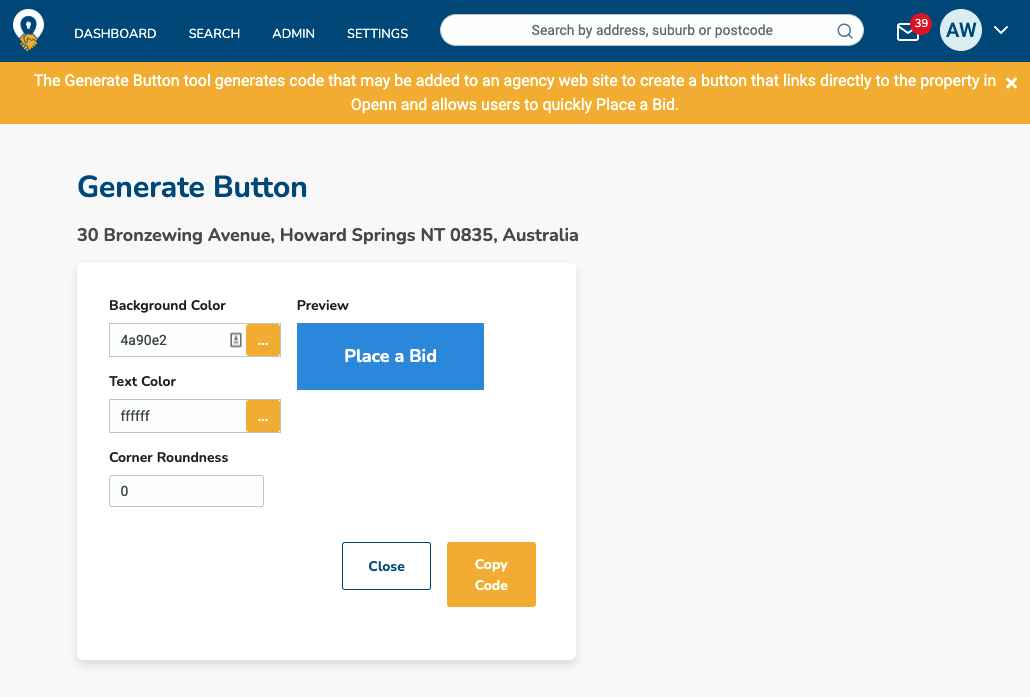Click the Generate Button heading

click(192, 187)
